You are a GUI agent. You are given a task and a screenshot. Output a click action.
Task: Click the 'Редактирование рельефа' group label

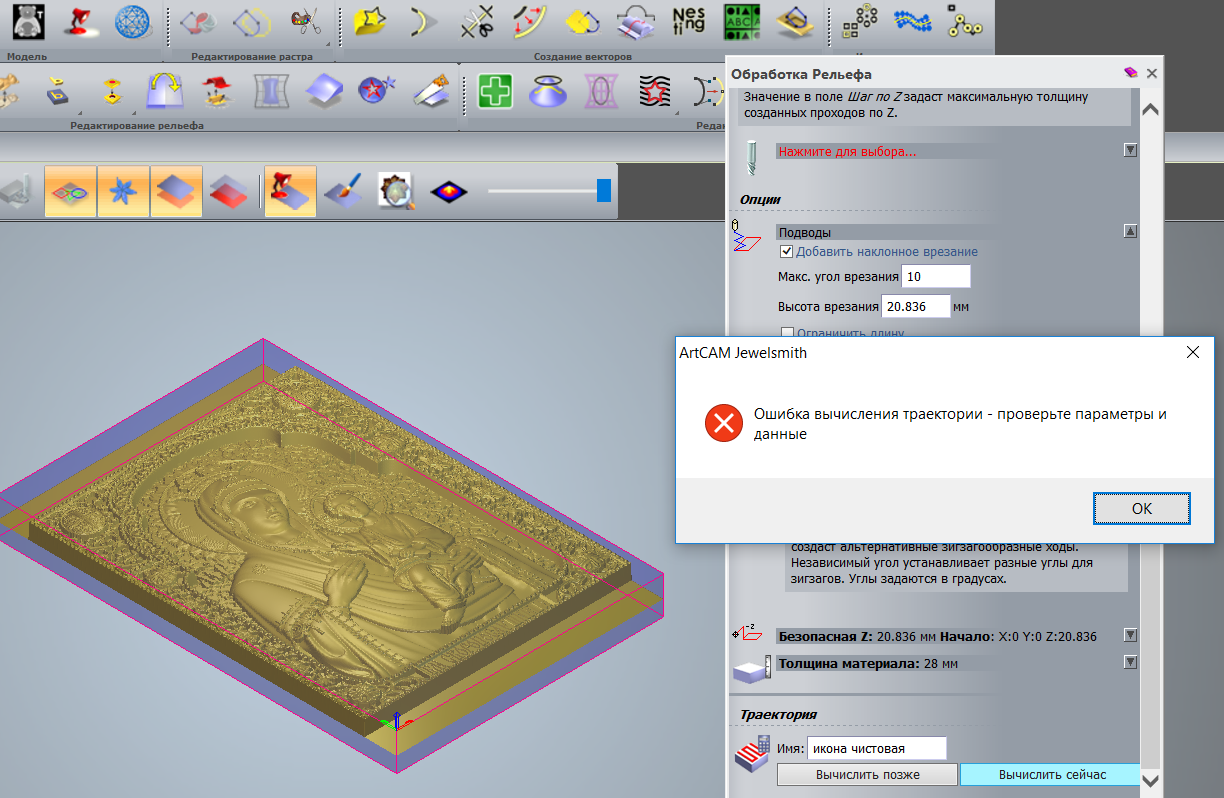click(x=137, y=126)
